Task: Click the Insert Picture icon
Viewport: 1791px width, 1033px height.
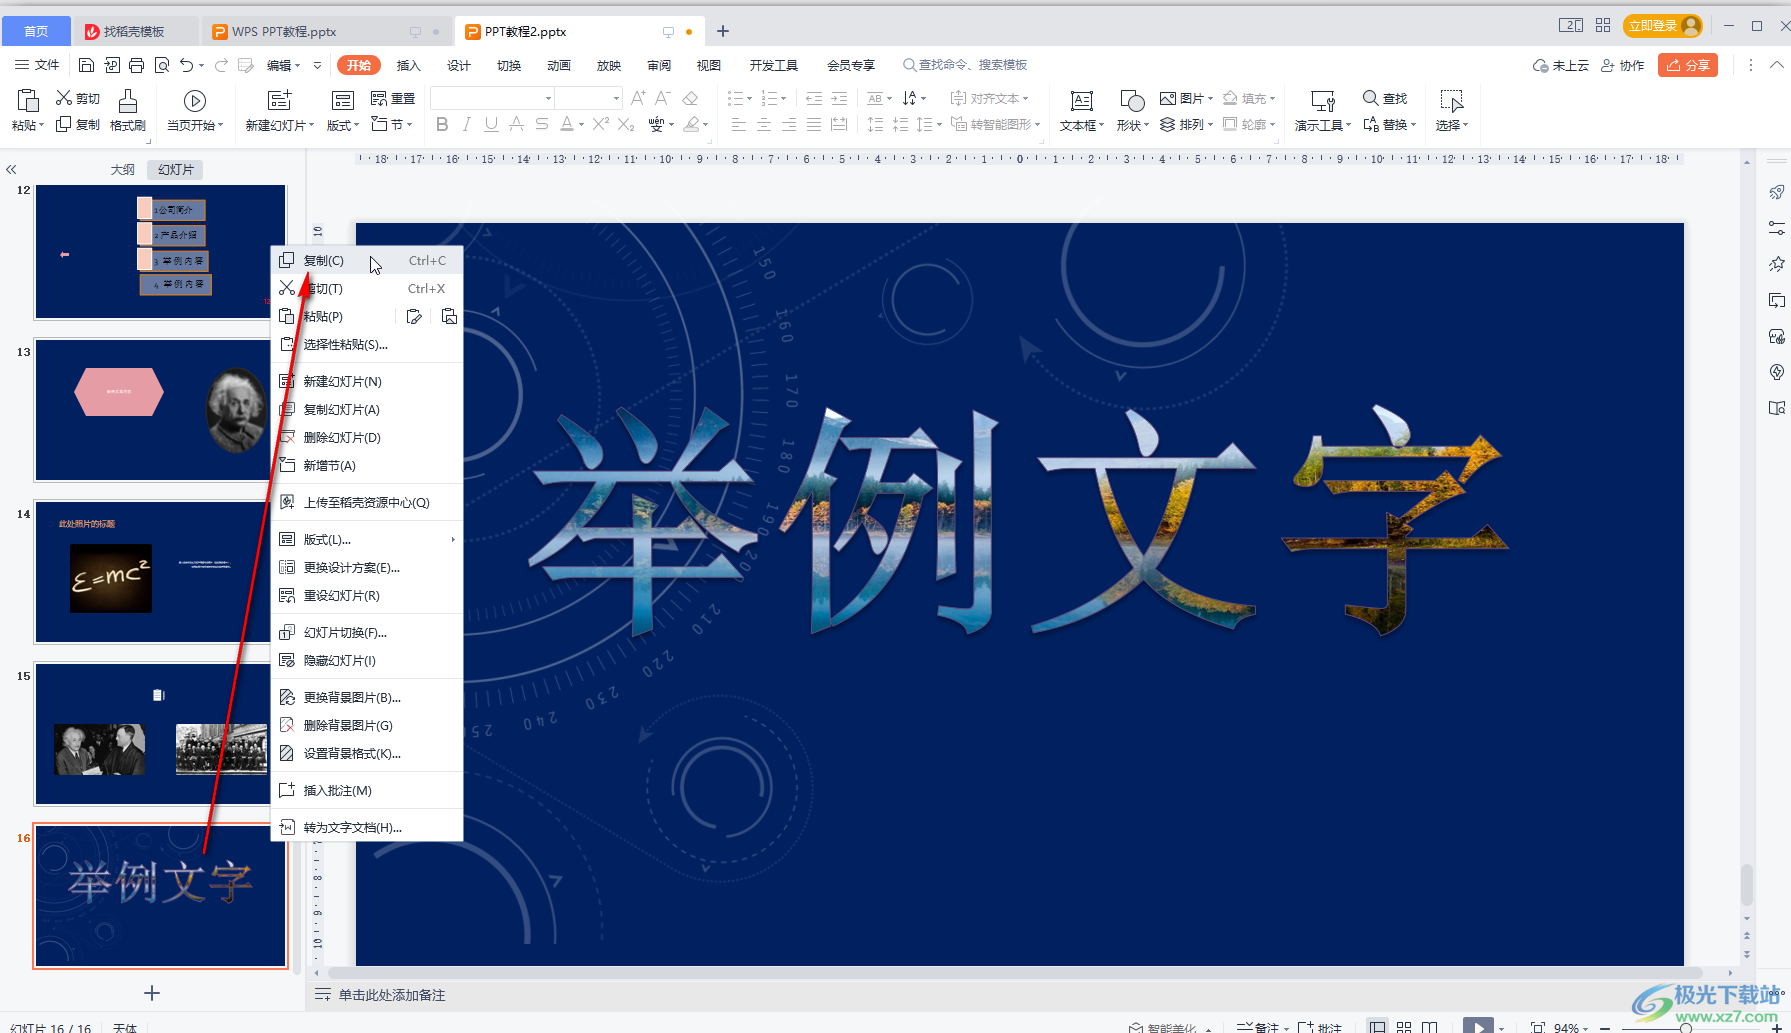Action: tap(1168, 98)
